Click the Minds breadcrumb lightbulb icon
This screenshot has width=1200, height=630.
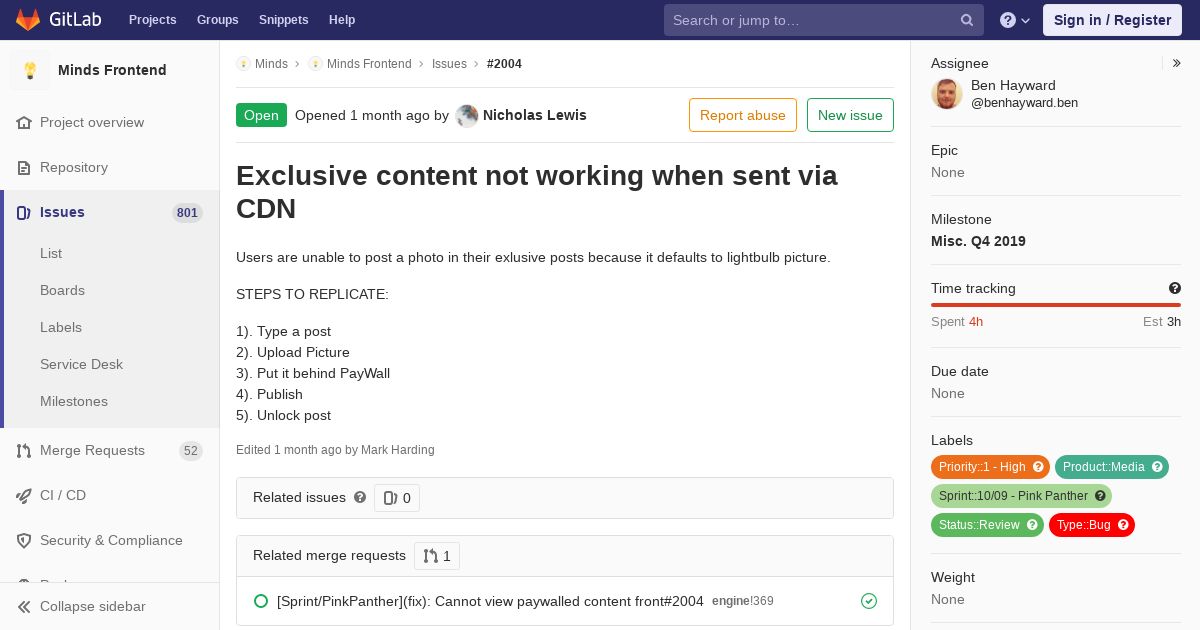tap(243, 63)
